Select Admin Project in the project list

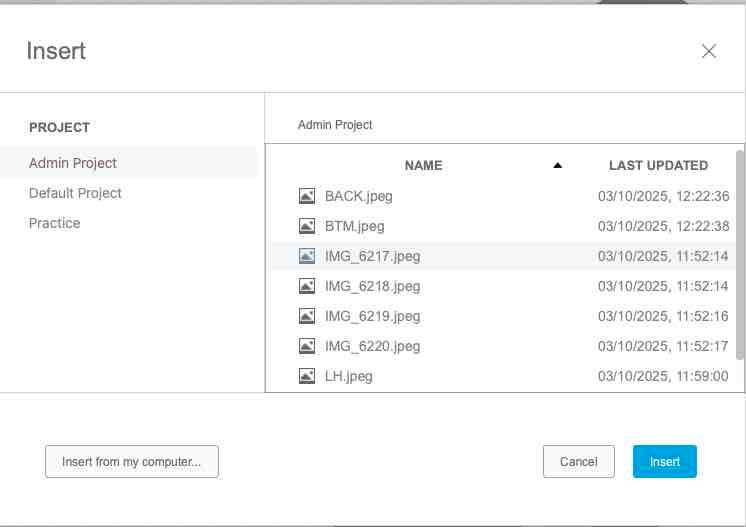(x=128, y=163)
